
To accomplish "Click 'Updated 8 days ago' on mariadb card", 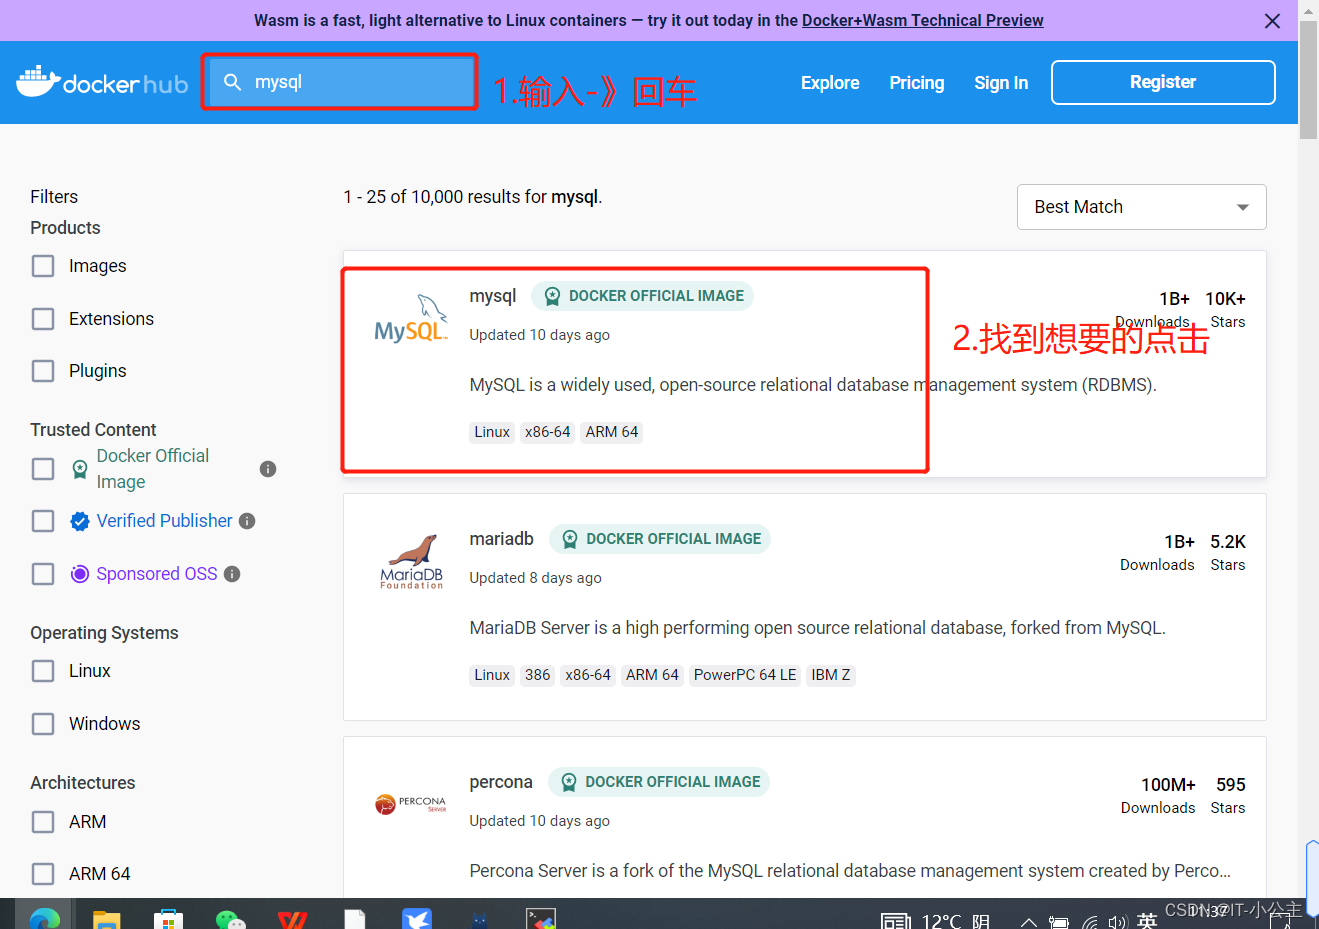I will 535,578.
